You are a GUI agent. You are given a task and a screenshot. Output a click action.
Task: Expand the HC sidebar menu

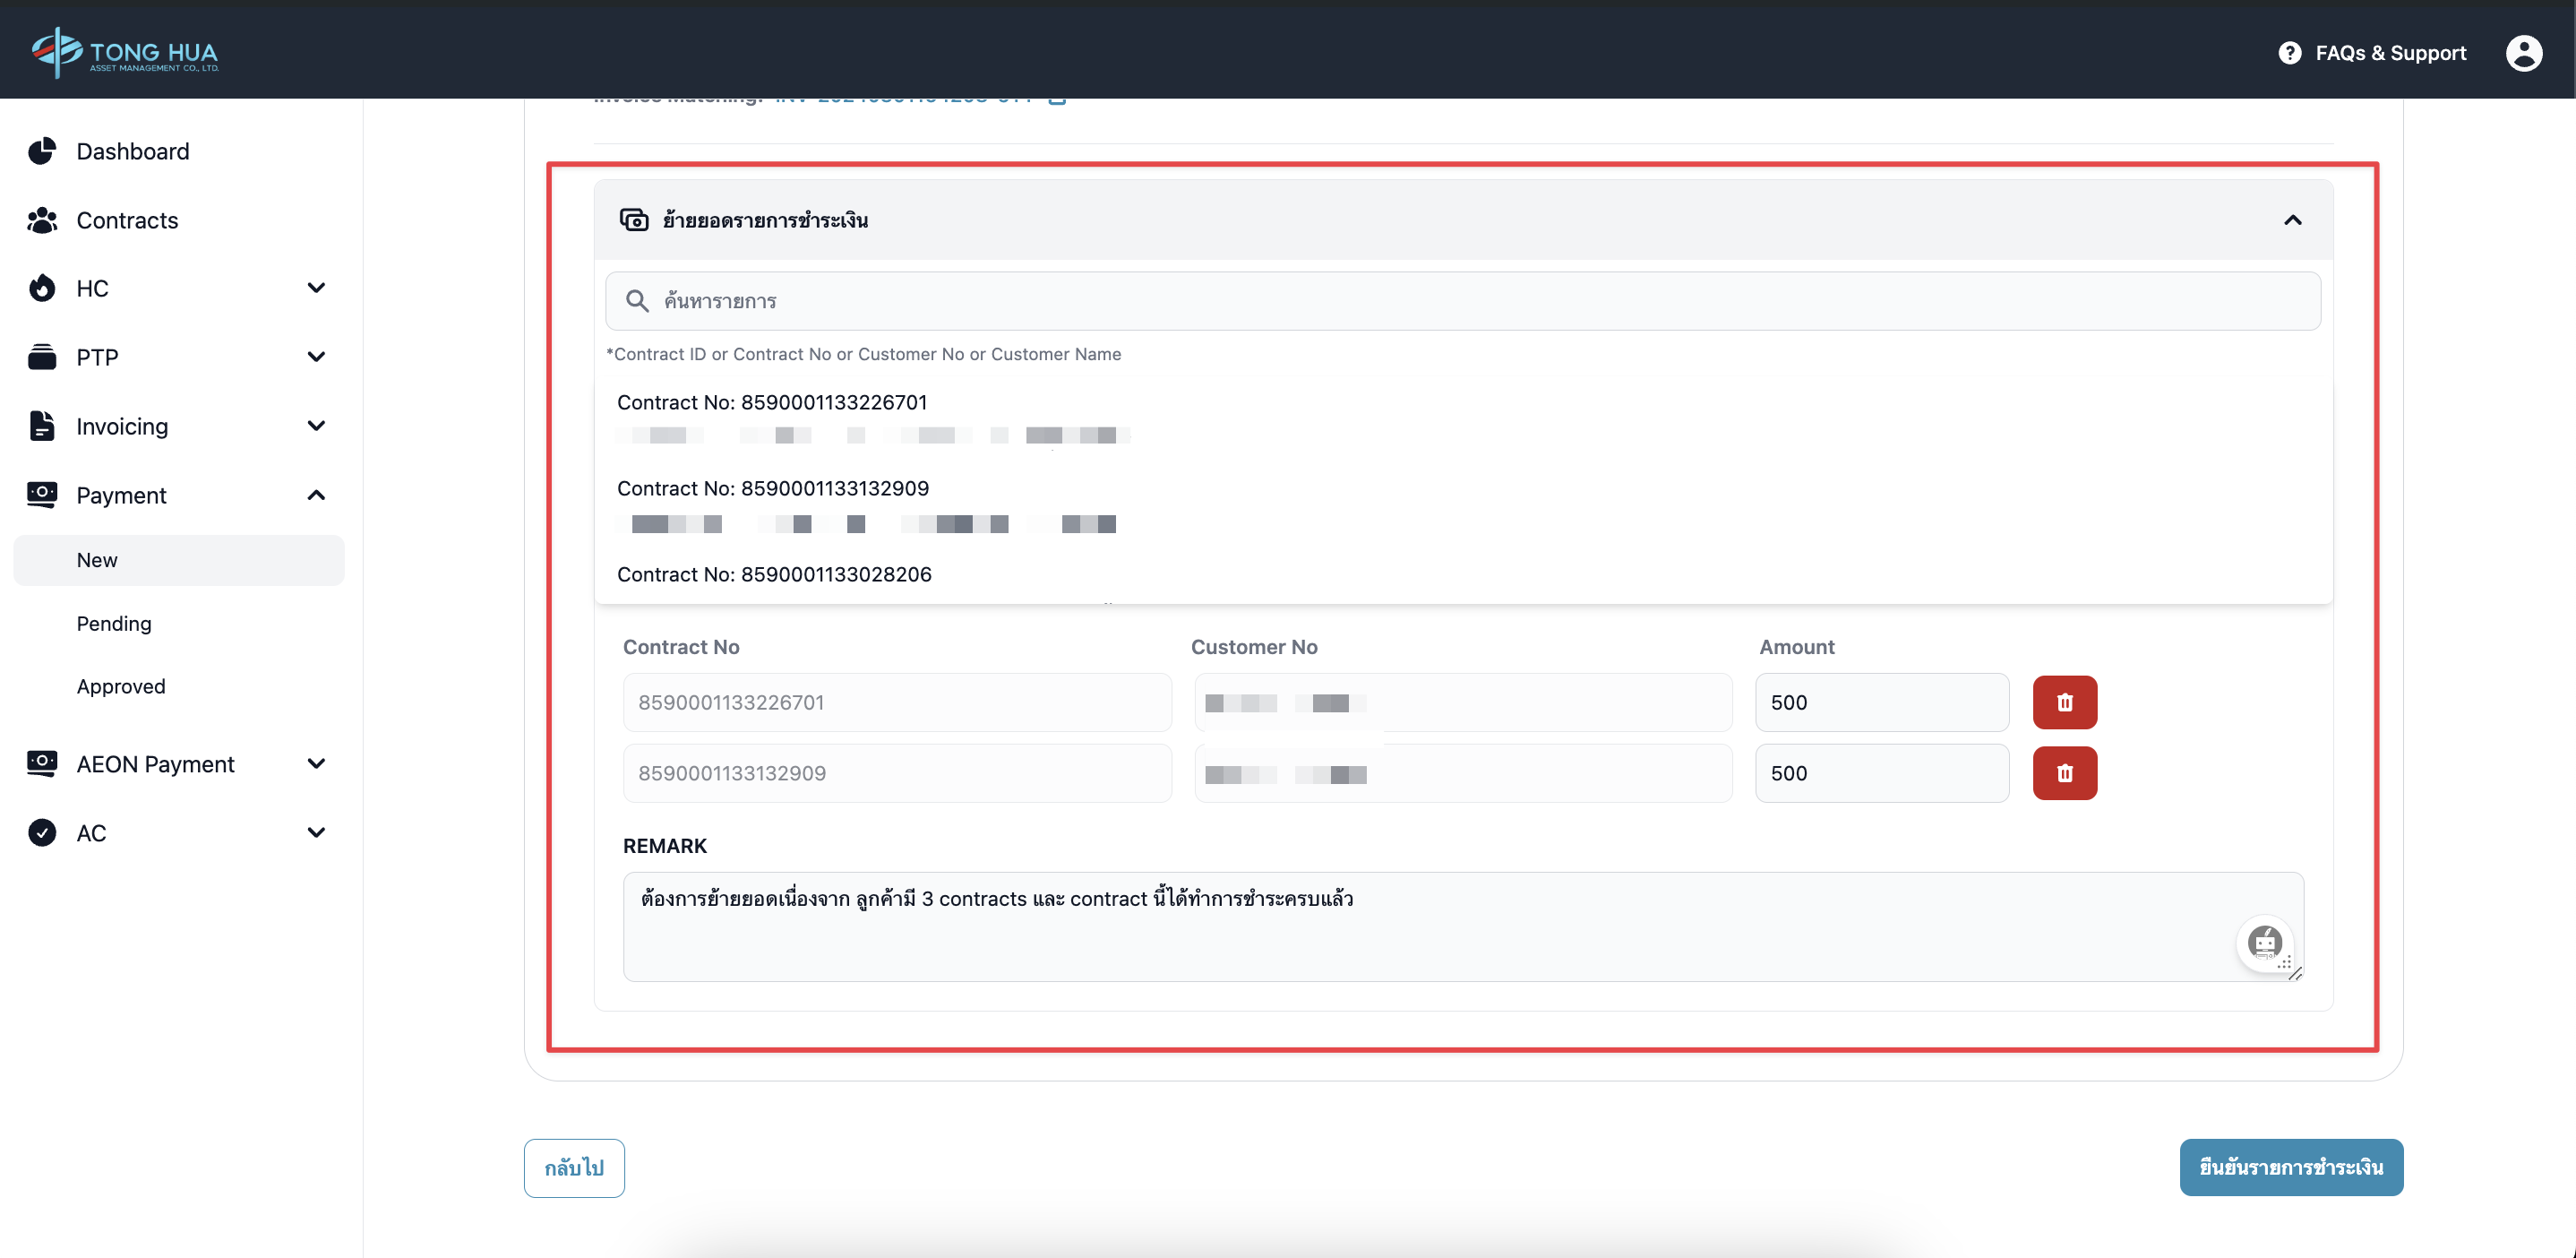316,288
